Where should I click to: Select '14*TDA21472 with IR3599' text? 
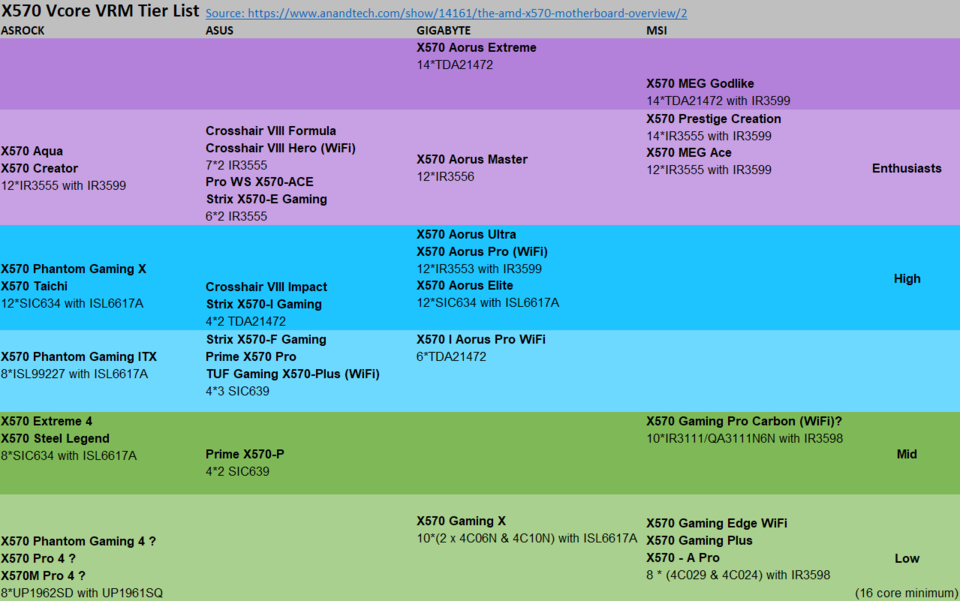pos(718,101)
